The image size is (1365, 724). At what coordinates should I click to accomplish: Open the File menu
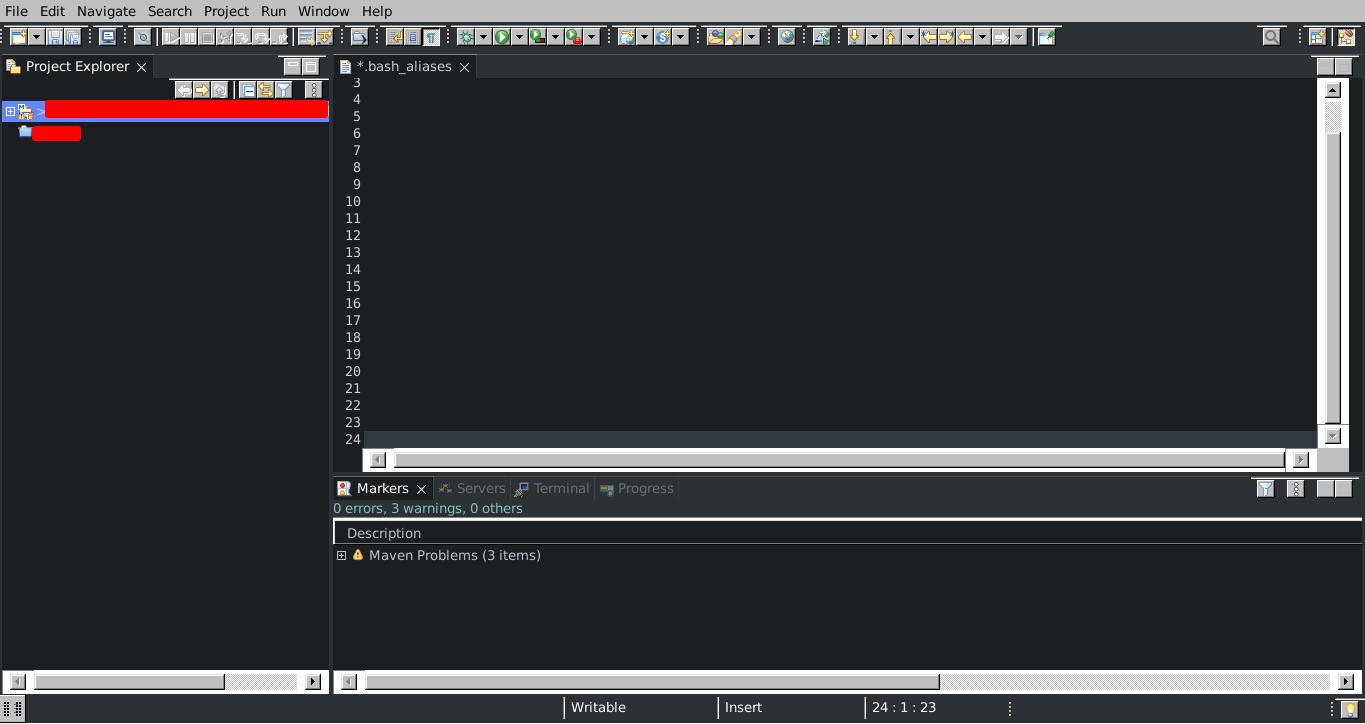16,11
